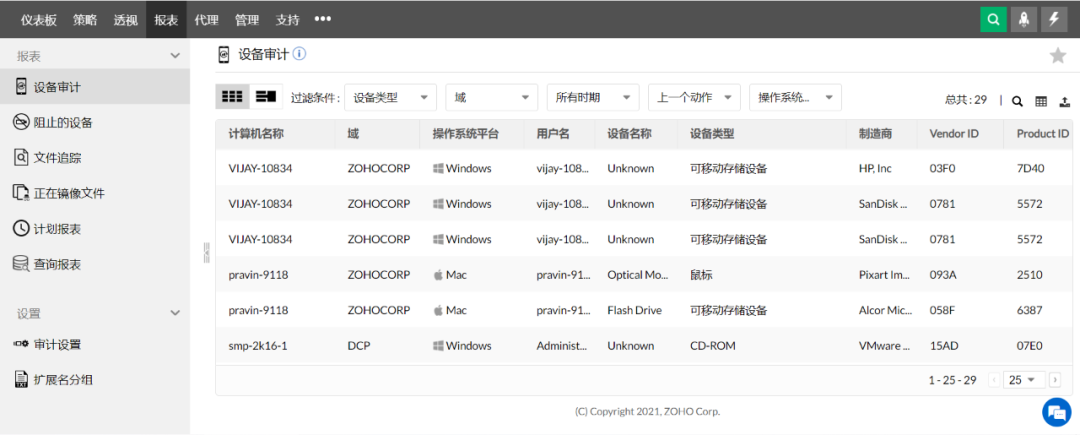This screenshot has width=1080, height=435.
Task: Click the device audit page title icon
Action: [x=223, y=55]
